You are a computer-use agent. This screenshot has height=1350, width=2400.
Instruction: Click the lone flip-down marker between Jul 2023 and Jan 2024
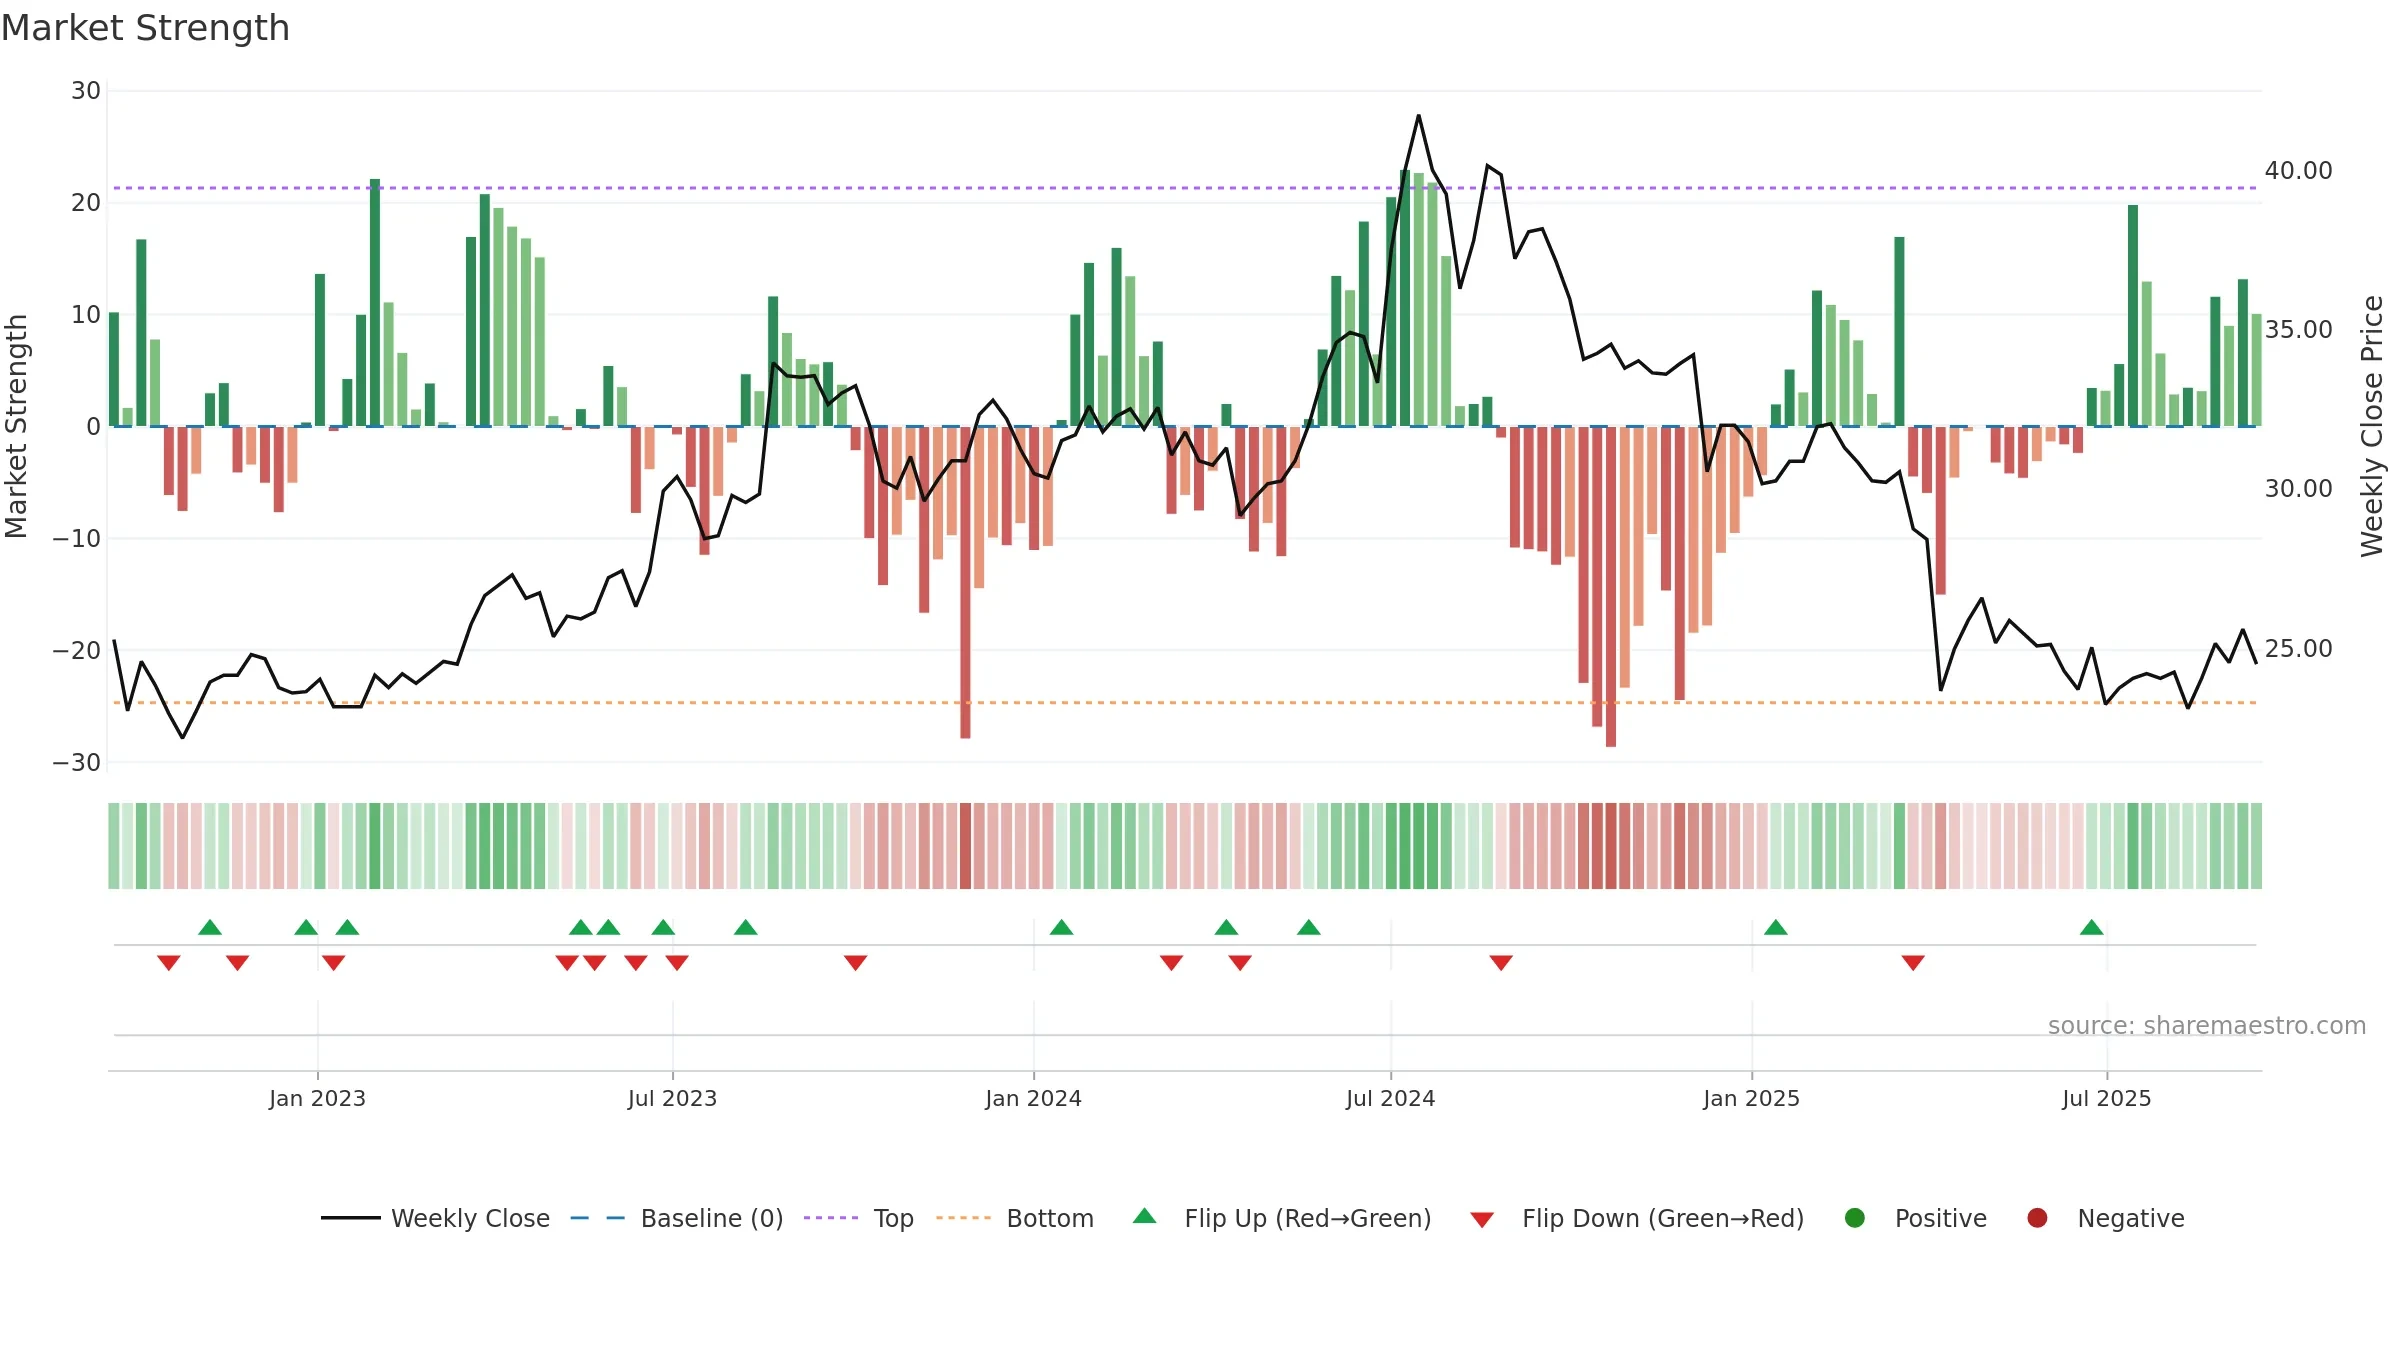[855, 962]
